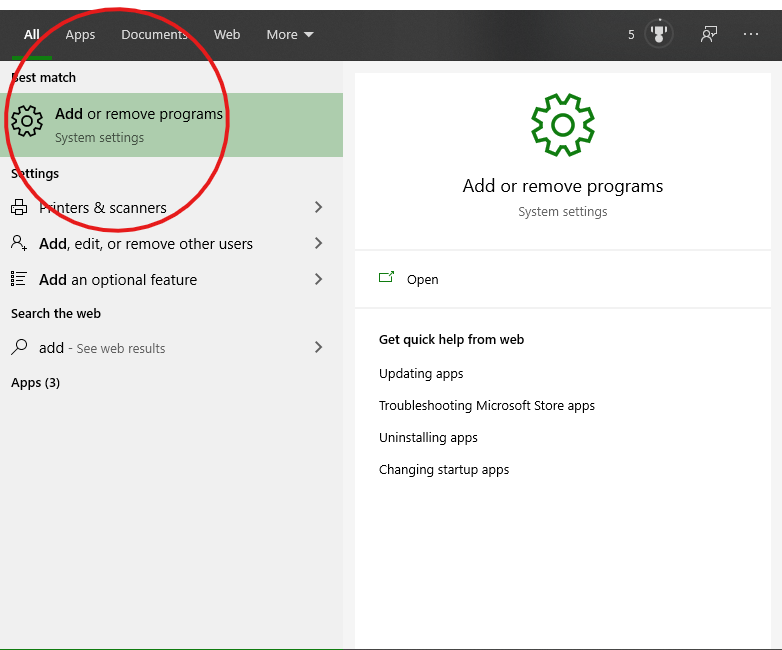The width and height of the screenshot is (782, 650).
Task: Click Open in the preview pane
Action: click(x=422, y=279)
